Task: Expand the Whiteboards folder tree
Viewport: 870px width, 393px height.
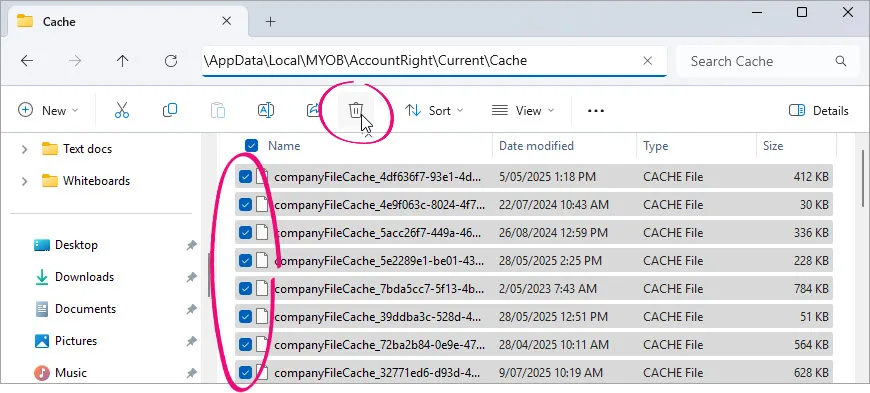Action: point(24,181)
